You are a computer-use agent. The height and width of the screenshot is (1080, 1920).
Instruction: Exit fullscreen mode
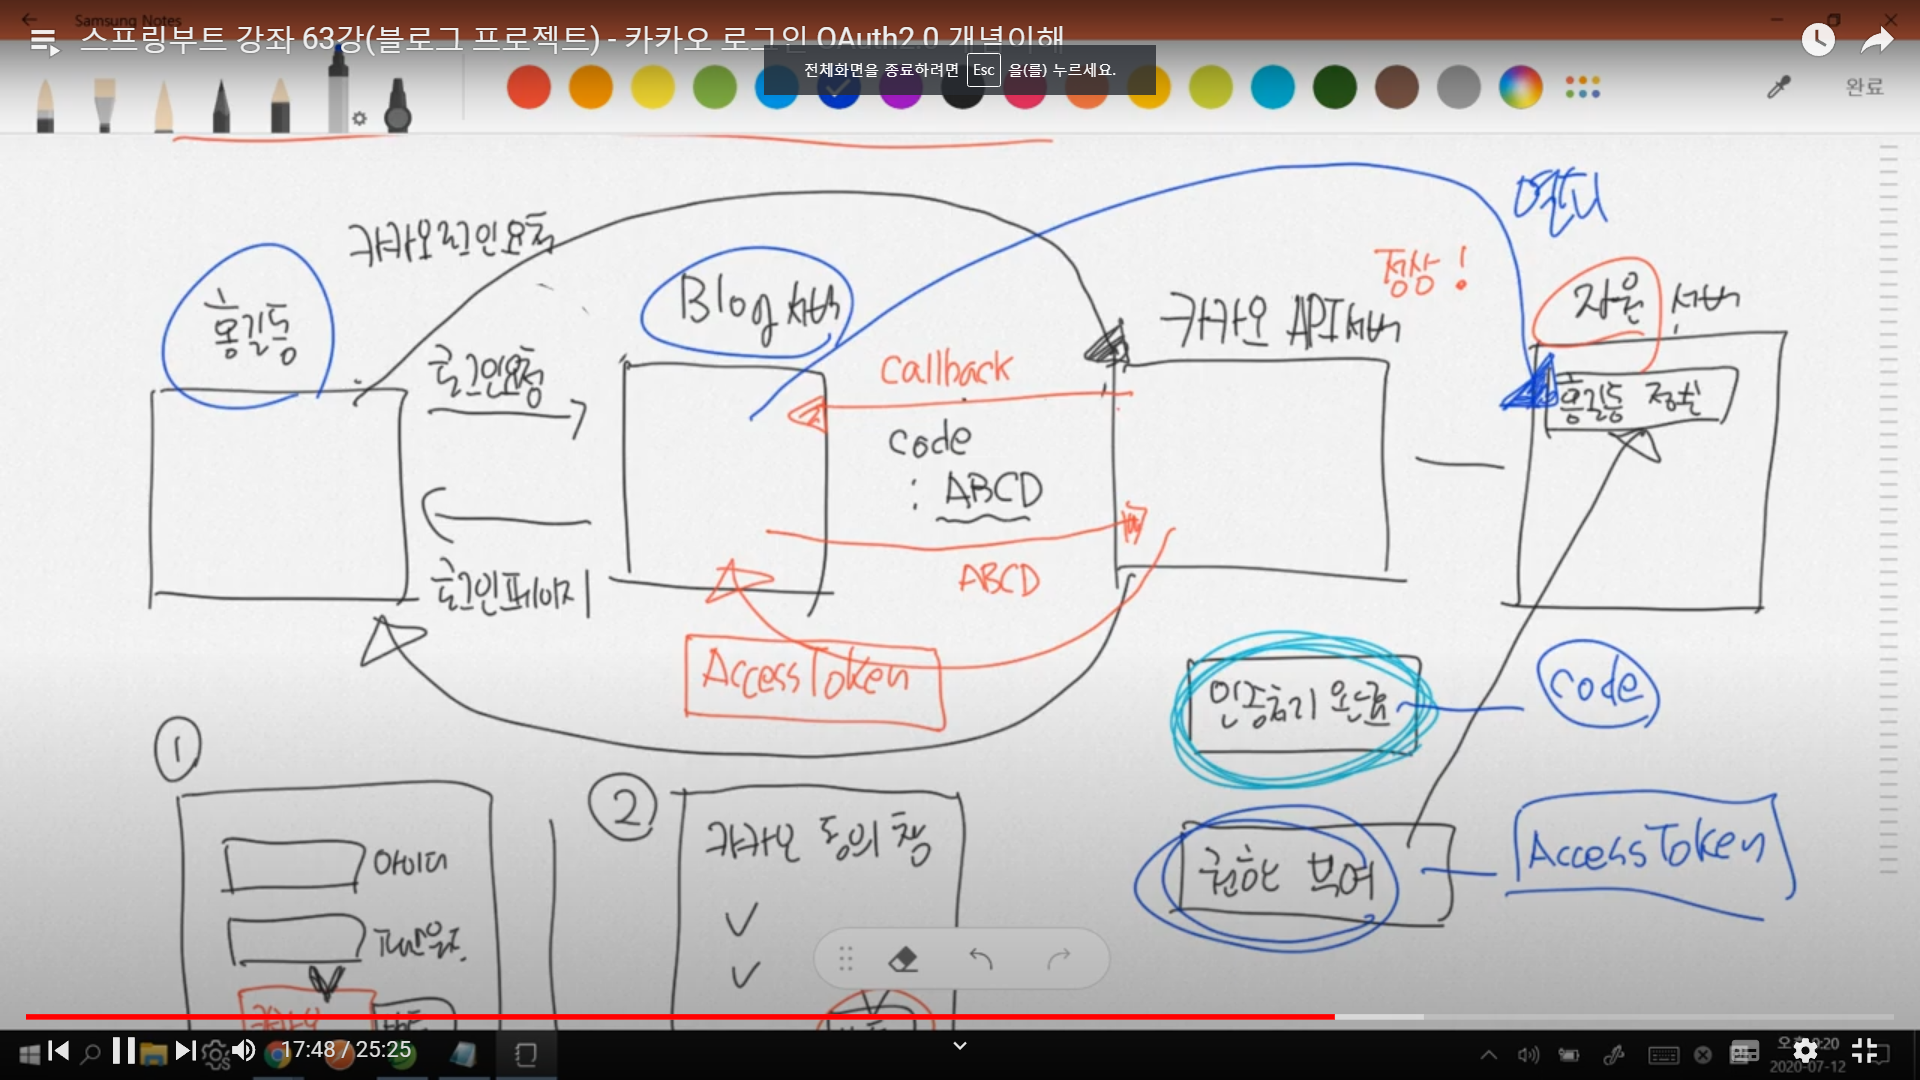tap(1864, 1051)
